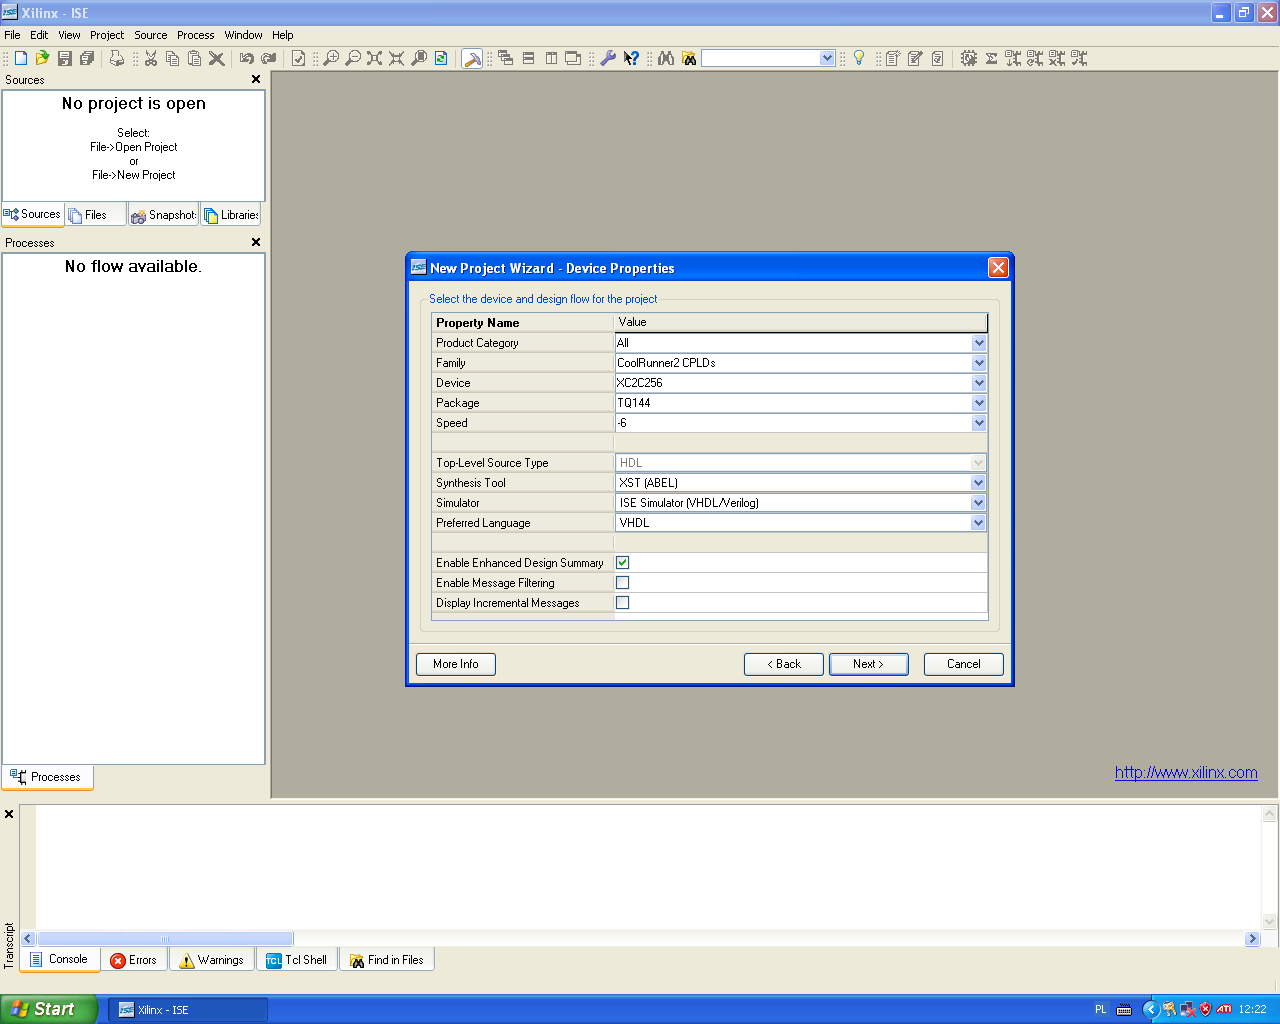Screen dimensions: 1280x1024
Task: Click the gear Implement icon
Action: [x=969, y=58]
